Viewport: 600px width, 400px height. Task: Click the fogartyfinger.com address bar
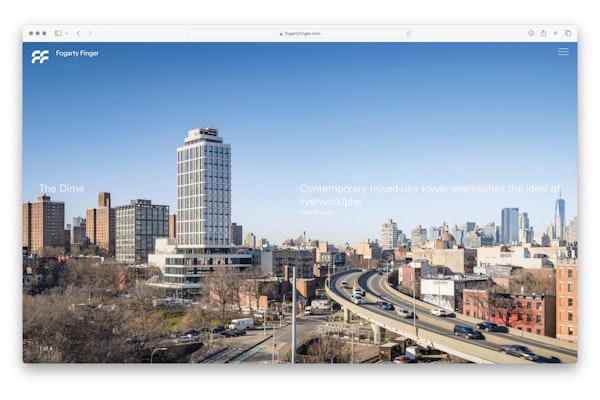click(x=300, y=34)
